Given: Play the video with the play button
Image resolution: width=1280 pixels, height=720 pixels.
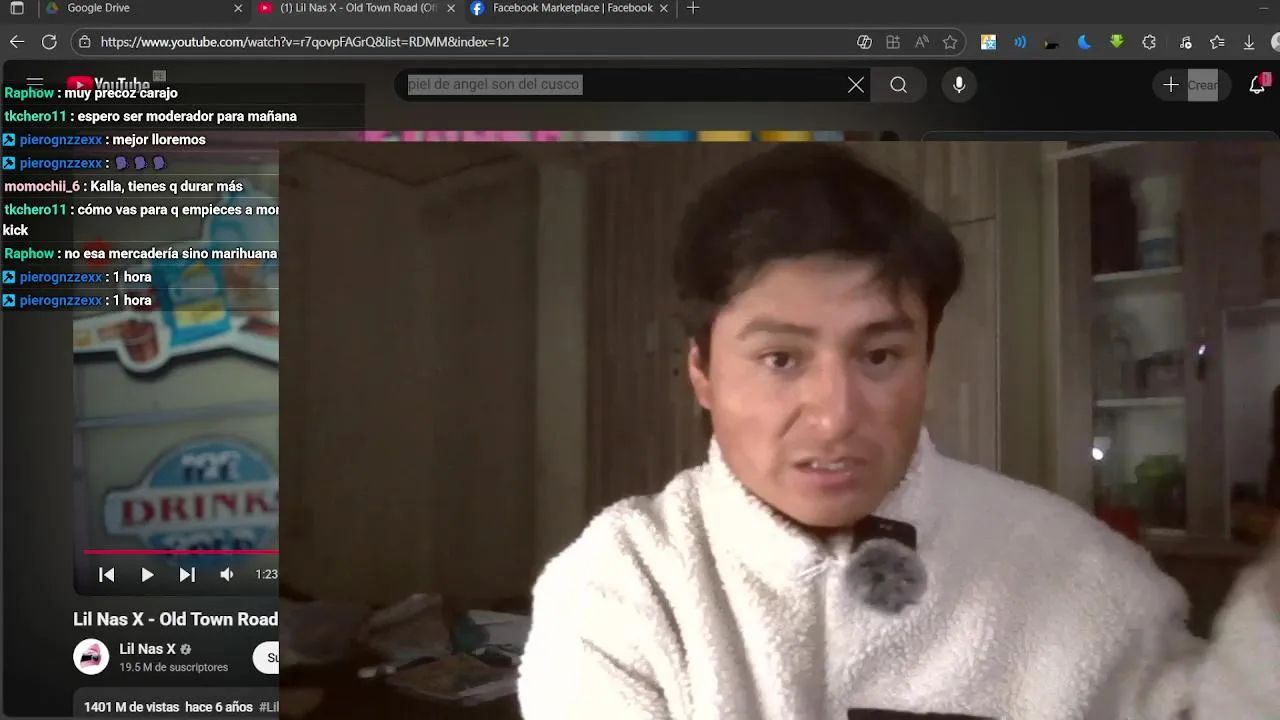Looking at the screenshot, I should pos(147,574).
